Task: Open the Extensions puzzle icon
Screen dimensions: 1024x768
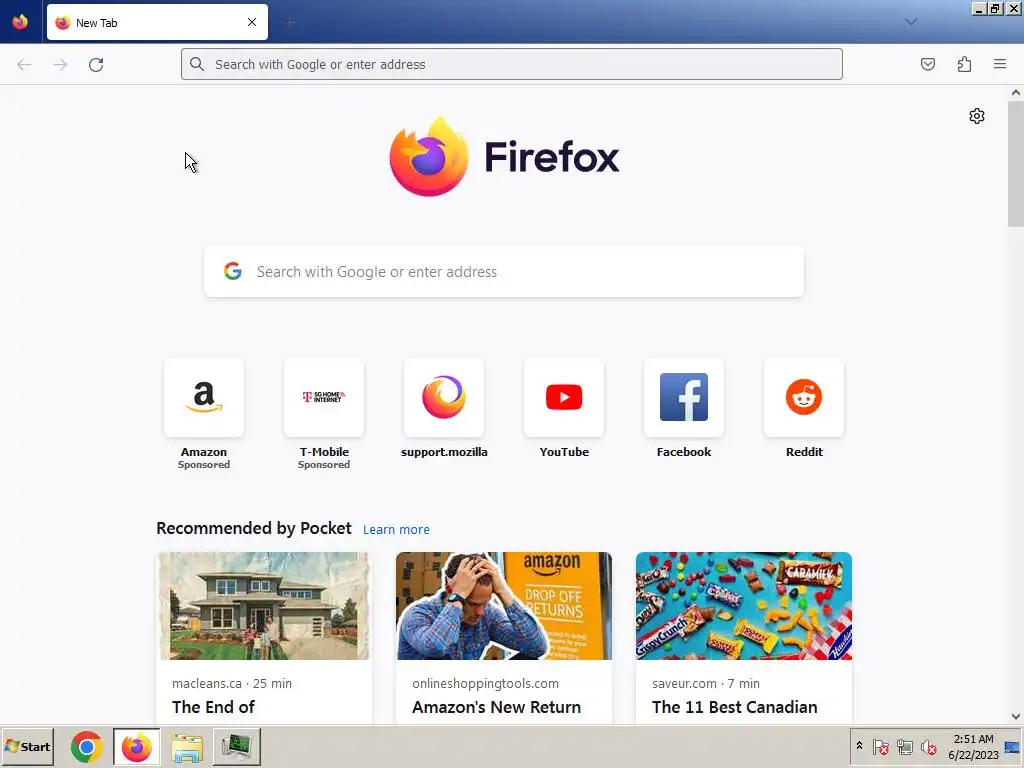Action: [x=964, y=64]
